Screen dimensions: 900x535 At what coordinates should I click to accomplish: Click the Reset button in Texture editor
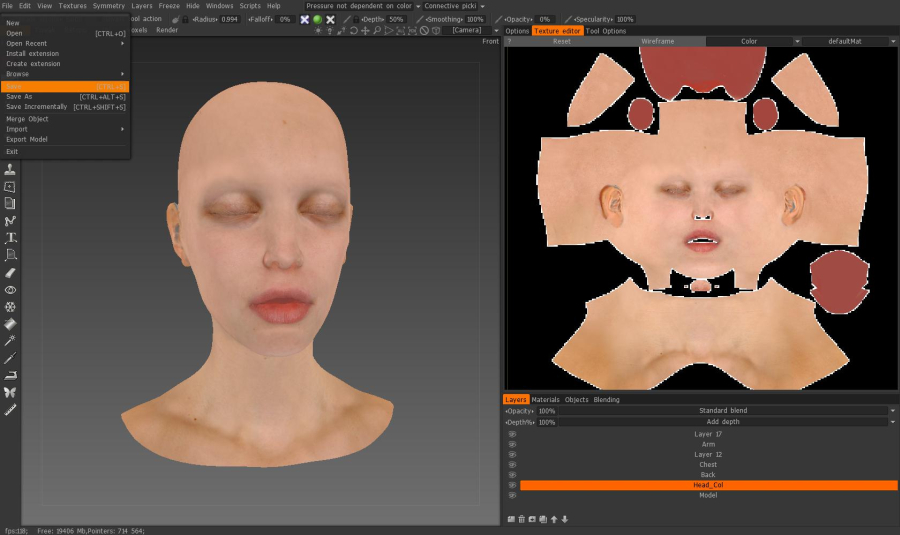click(561, 41)
